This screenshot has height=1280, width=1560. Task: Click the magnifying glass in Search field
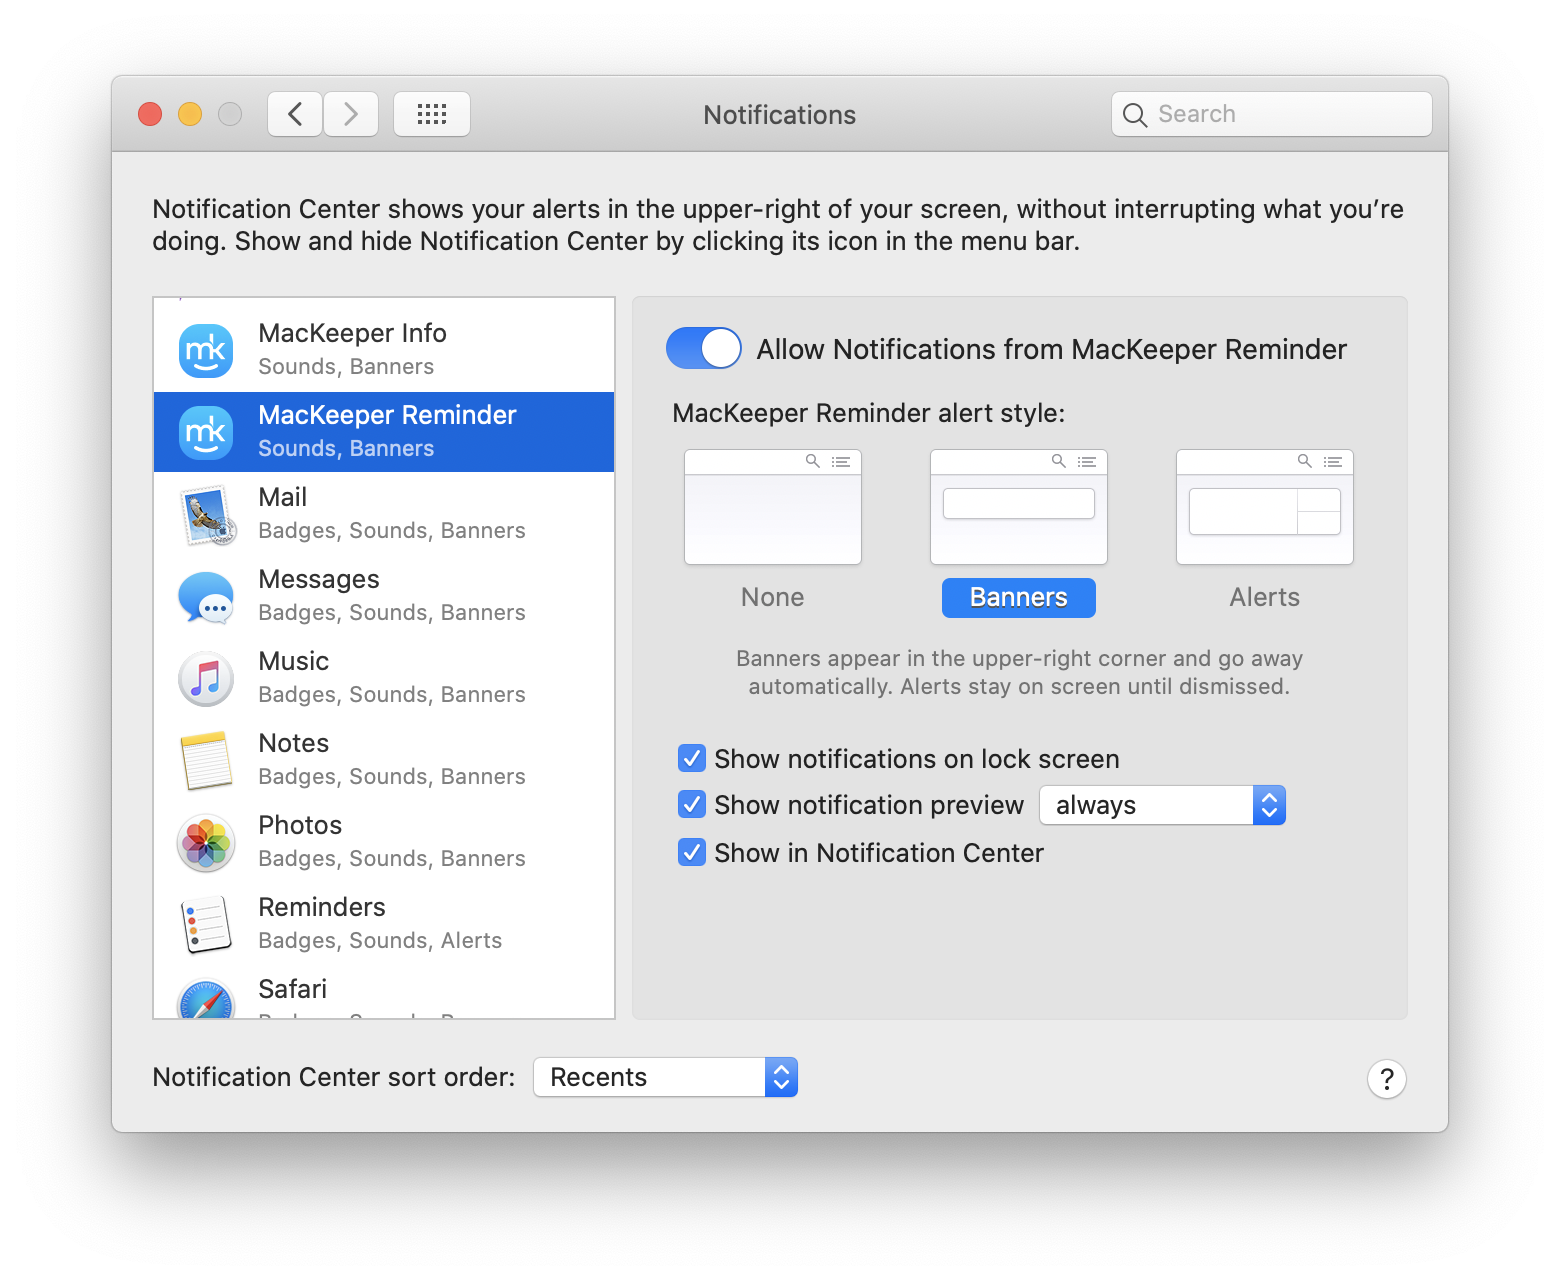1134,115
